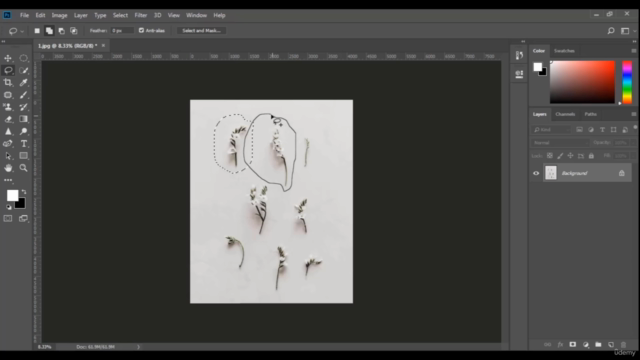This screenshot has width=640, height=360.
Task: Choose New Selection mode
Action: [x=37, y=31]
